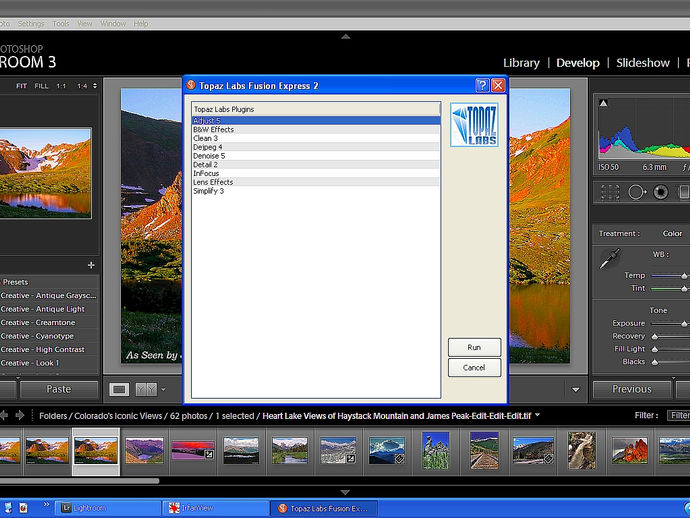
Task: Go forward with the filmstrip arrow
Action: pyautogui.click(x=20, y=415)
